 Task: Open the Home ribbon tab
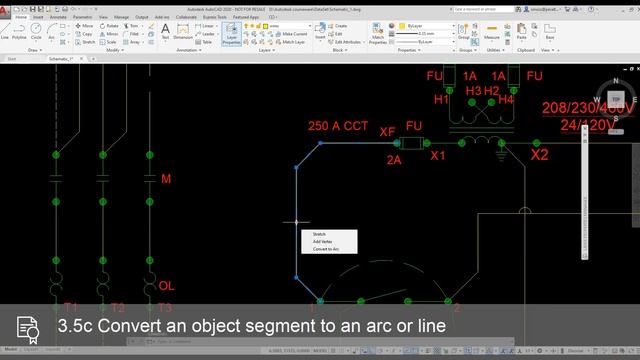[21, 17]
